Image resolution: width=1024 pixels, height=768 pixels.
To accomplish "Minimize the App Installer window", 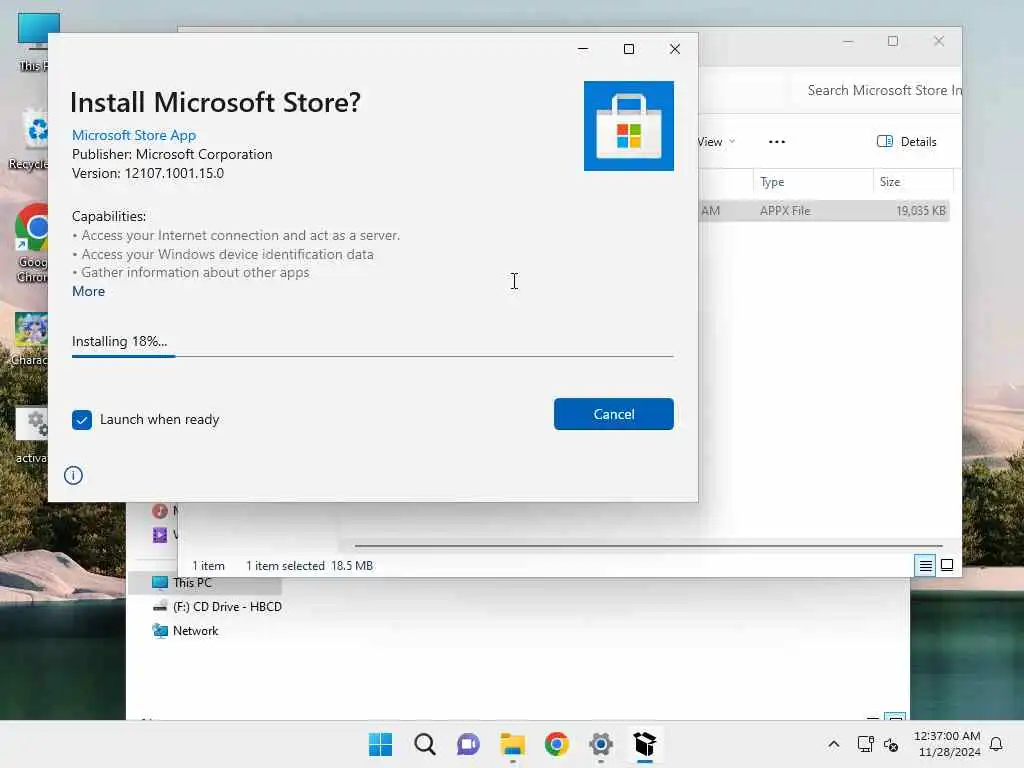I will (583, 49).
